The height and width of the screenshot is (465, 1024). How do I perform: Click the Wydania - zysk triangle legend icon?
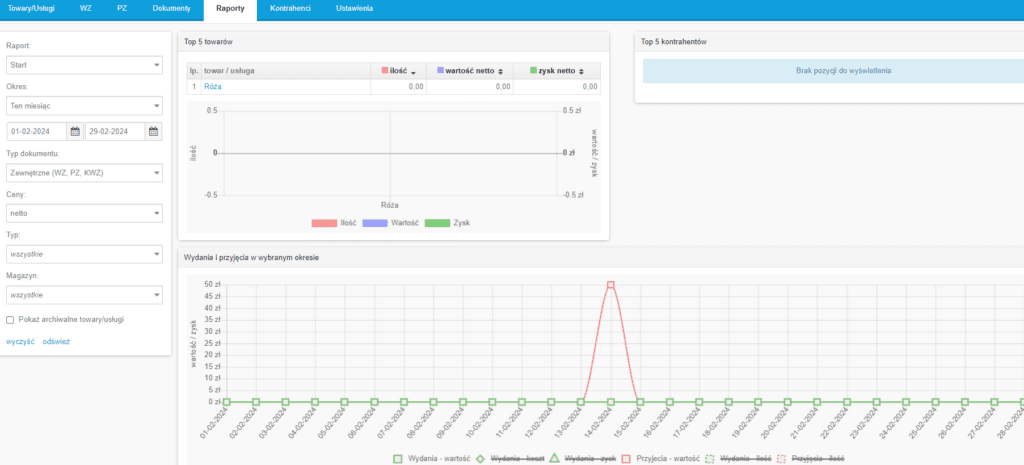pos(552,459)
